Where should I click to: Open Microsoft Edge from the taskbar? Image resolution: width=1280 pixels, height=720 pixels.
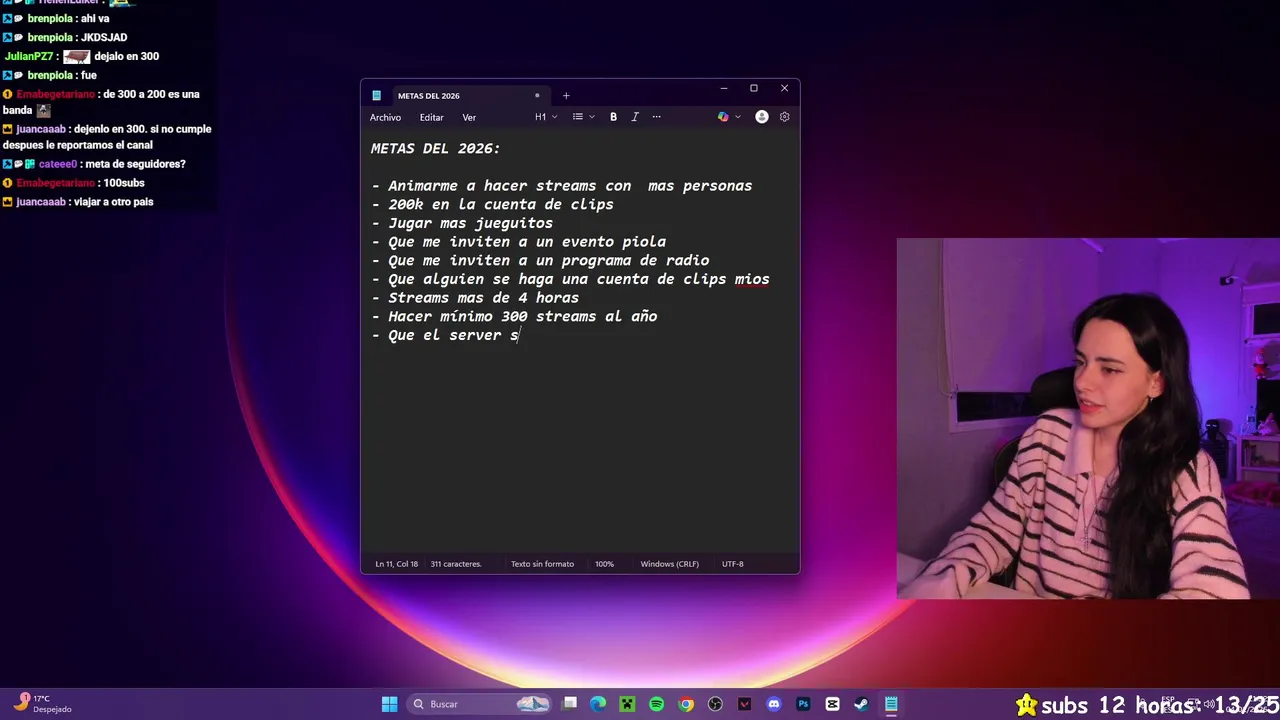598,704
